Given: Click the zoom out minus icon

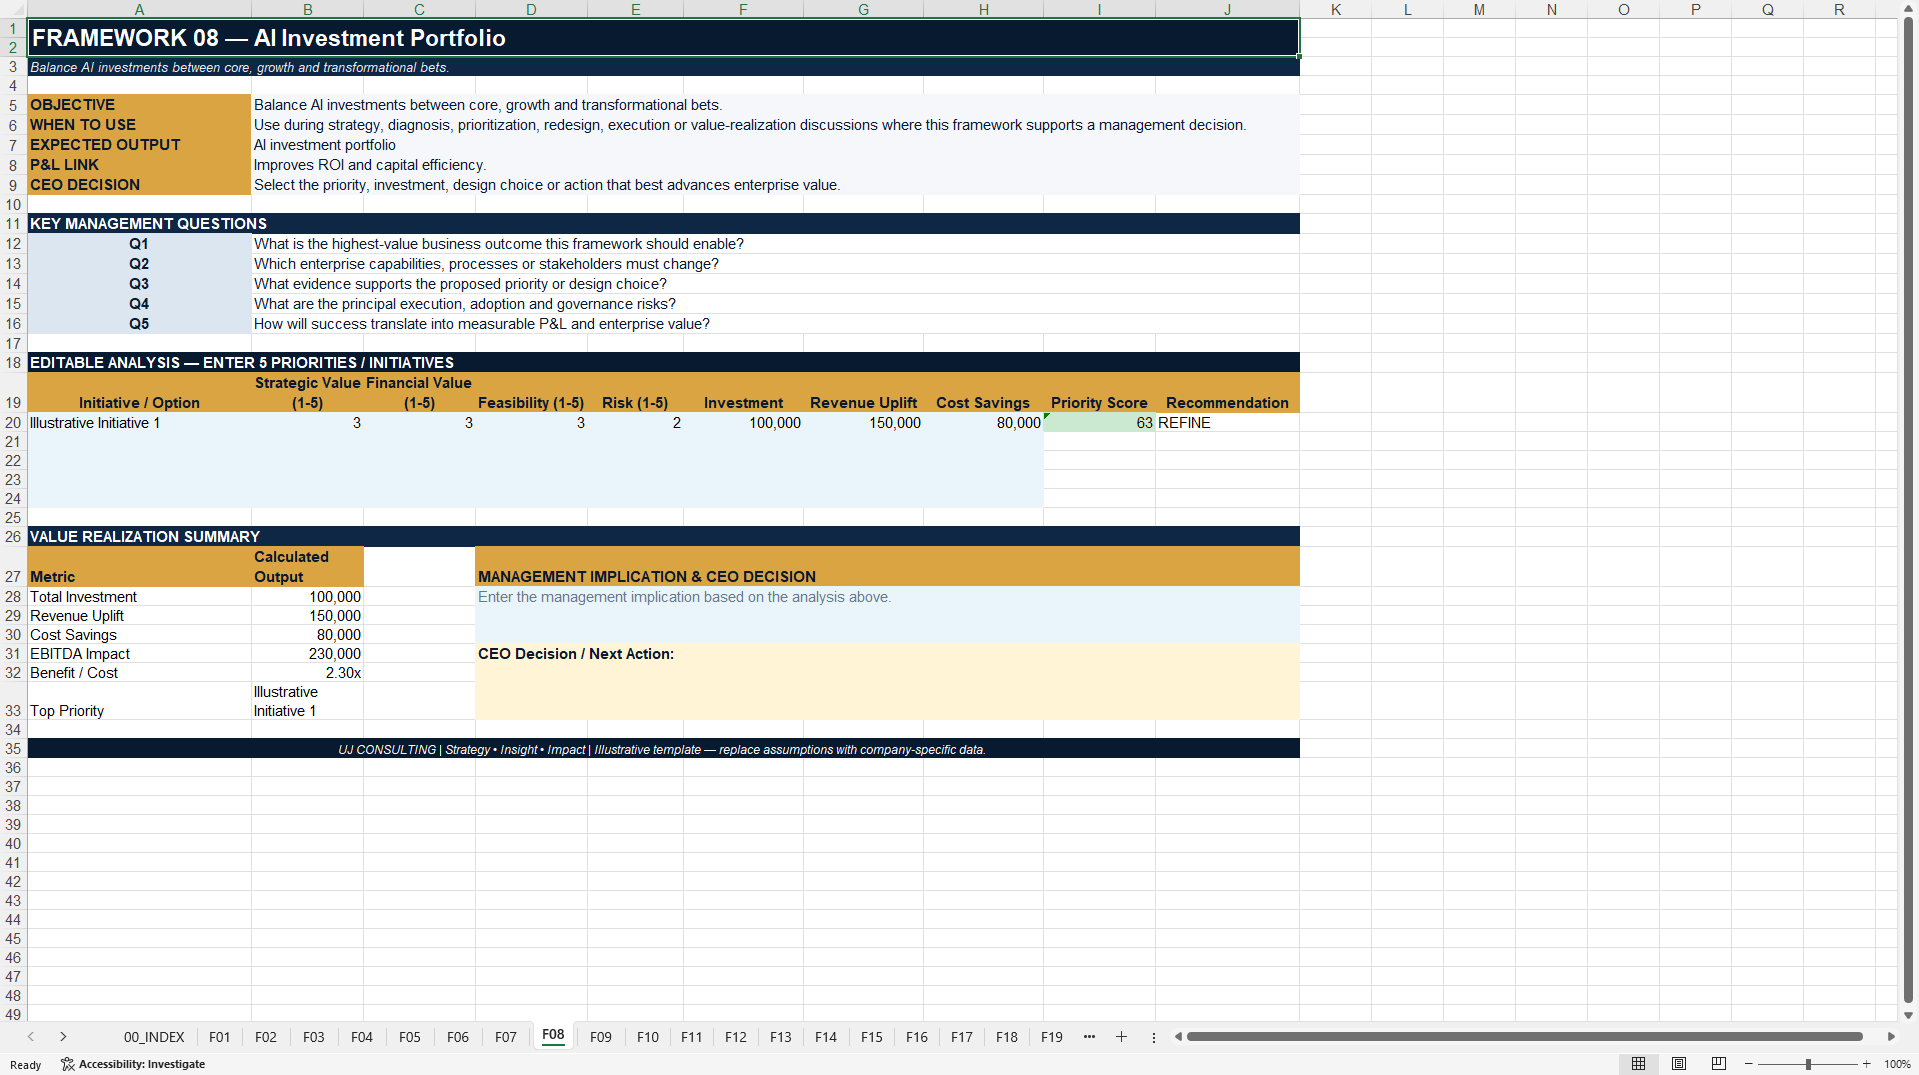Looking at the screenshot, I should 1749,1064.
